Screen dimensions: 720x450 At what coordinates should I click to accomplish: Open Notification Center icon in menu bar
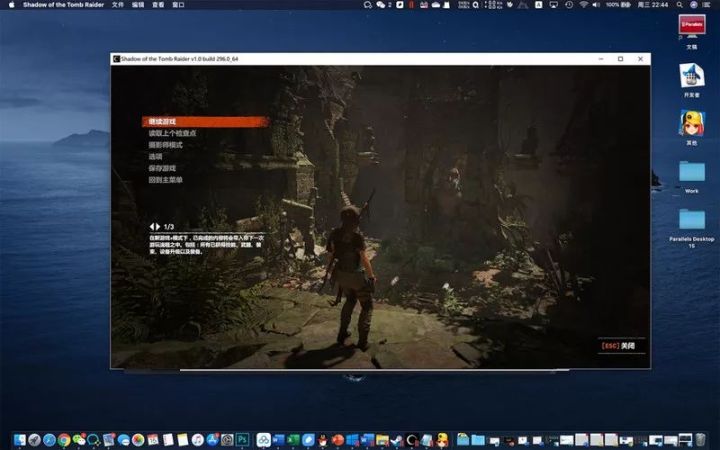click(707, 5)
